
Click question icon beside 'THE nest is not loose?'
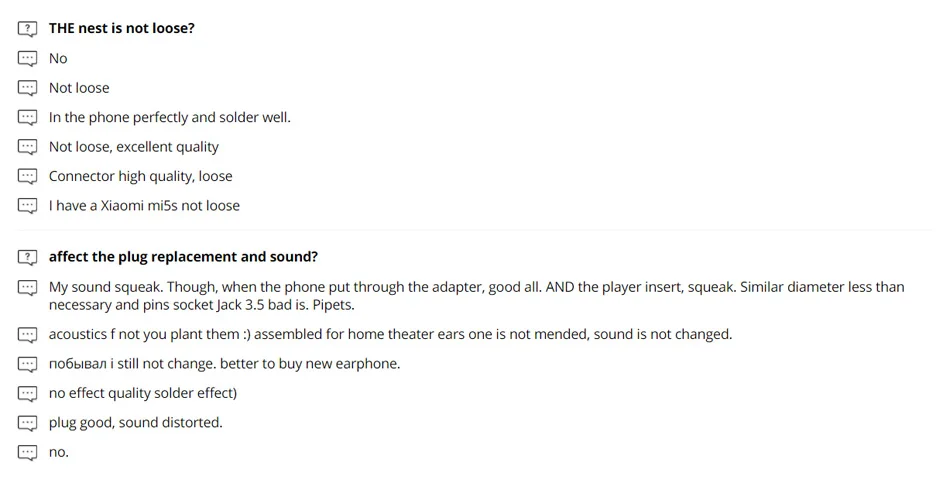(x=28, y=29)
